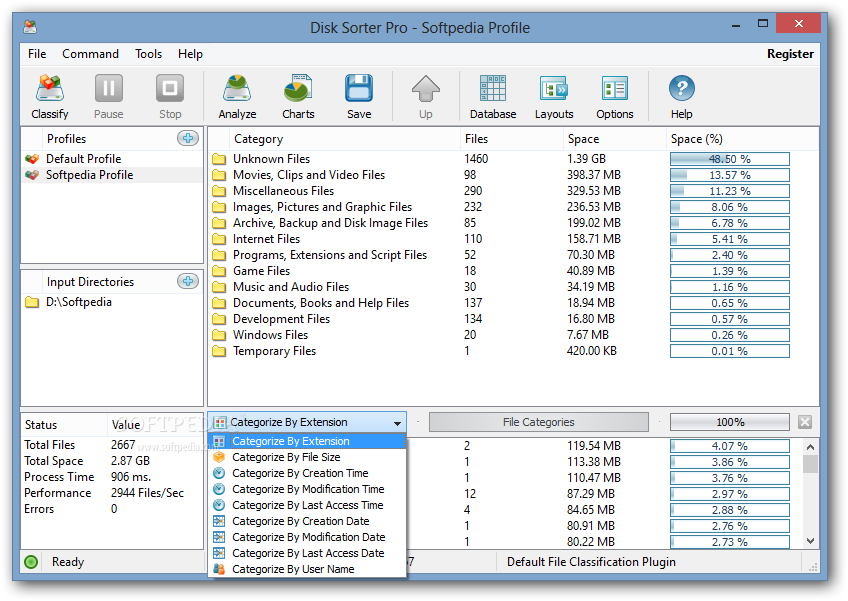This screenshot has width=848, height=601.
Task: Click the Temporary Files folder icon
Action: coord(219,351)
